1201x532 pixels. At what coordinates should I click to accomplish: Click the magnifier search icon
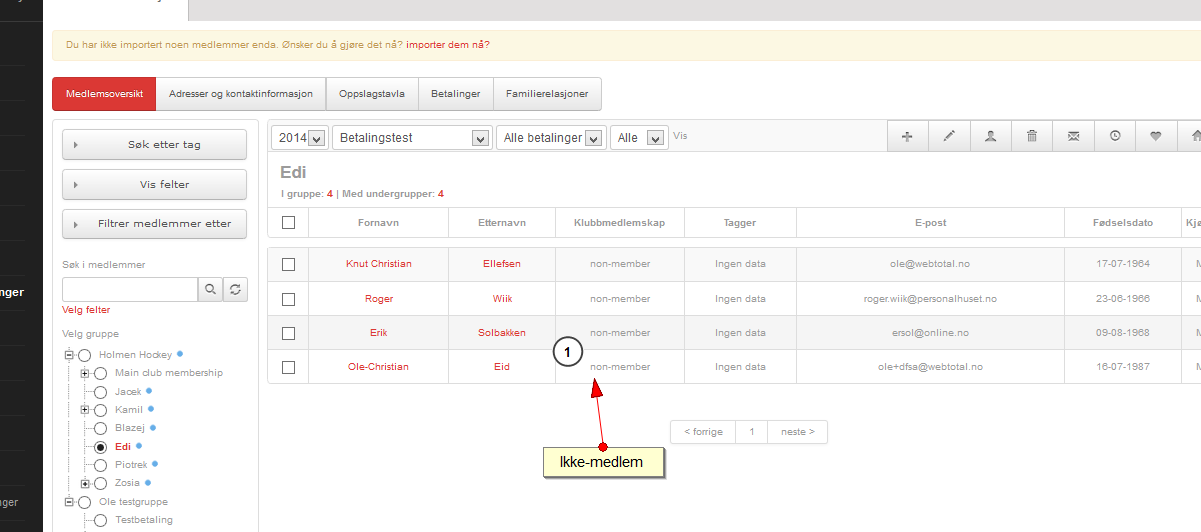[210, 290]
